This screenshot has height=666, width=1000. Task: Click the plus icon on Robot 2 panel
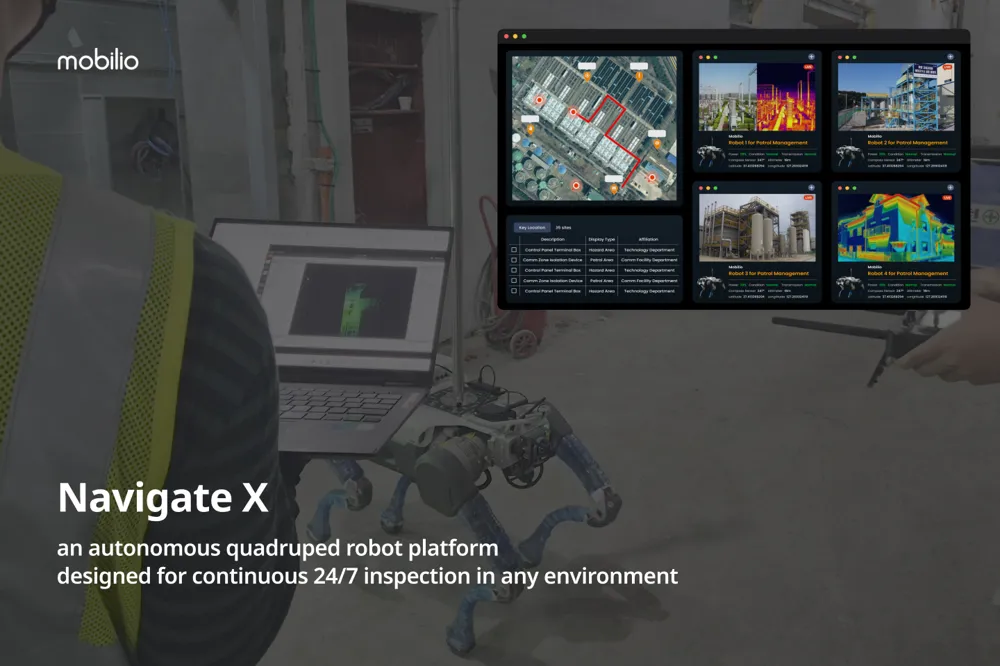coord(949,58)
